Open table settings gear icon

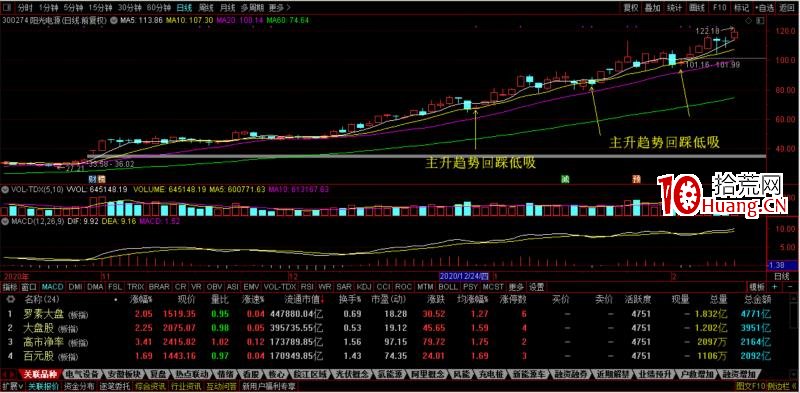point(10,300)
